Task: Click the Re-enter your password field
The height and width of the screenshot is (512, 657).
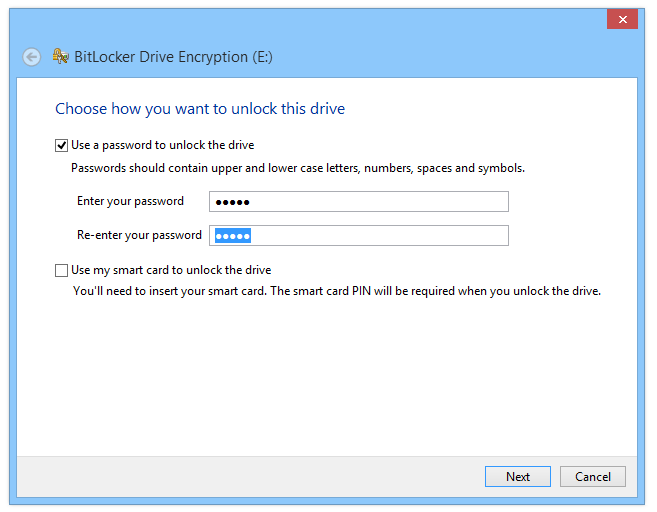Action: [359, 235]
